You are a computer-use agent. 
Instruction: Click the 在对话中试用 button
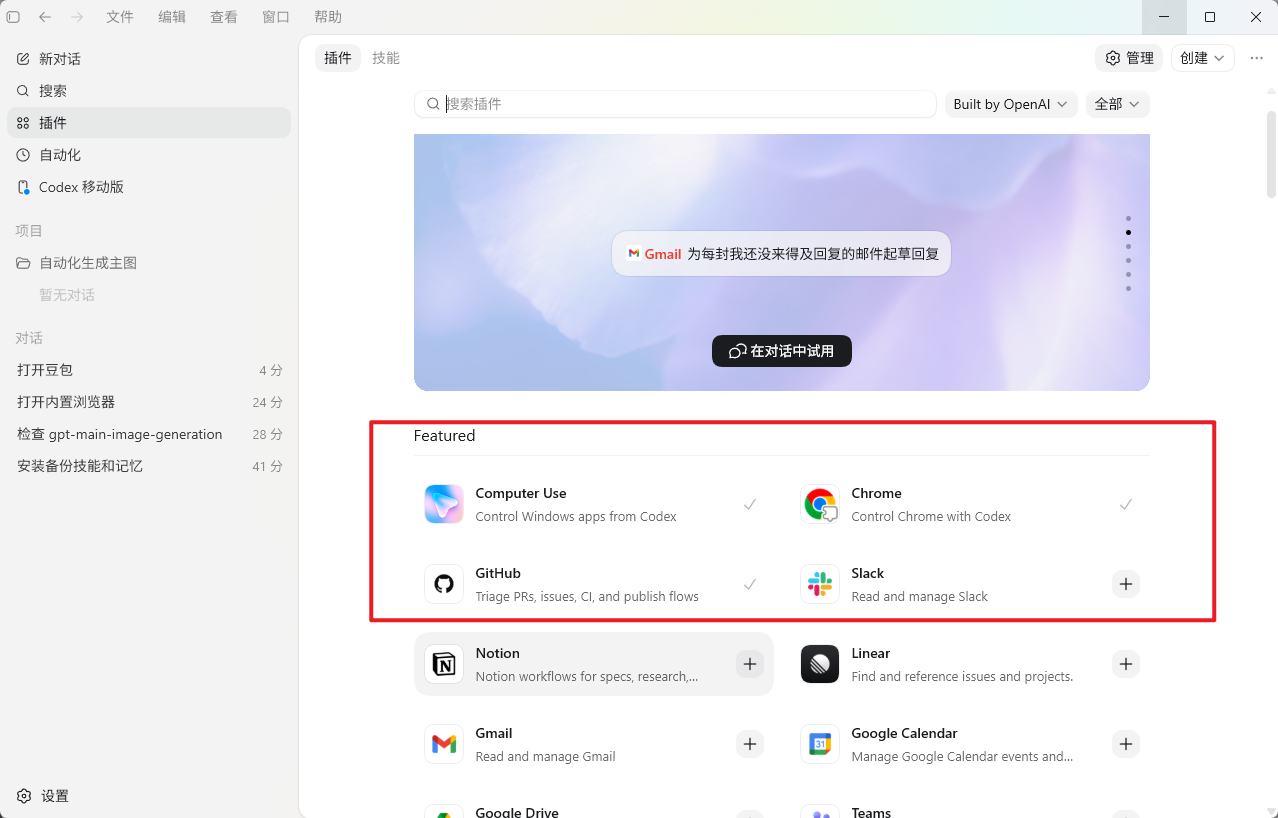click(x=781, y=351)
